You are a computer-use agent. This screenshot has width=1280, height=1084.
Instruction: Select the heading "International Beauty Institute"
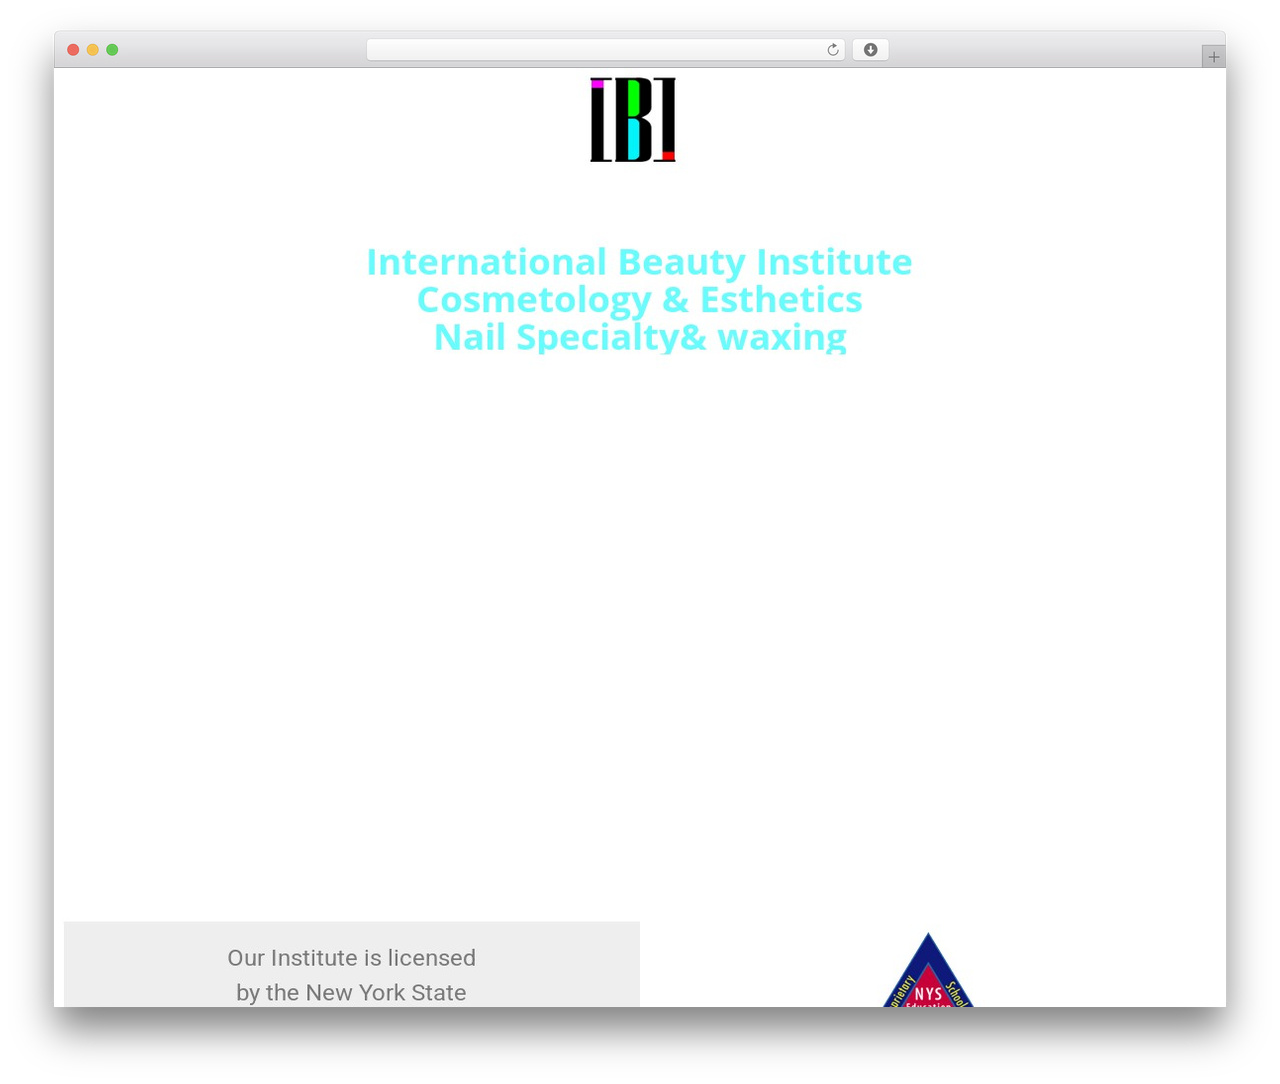[x=639, y=262]
